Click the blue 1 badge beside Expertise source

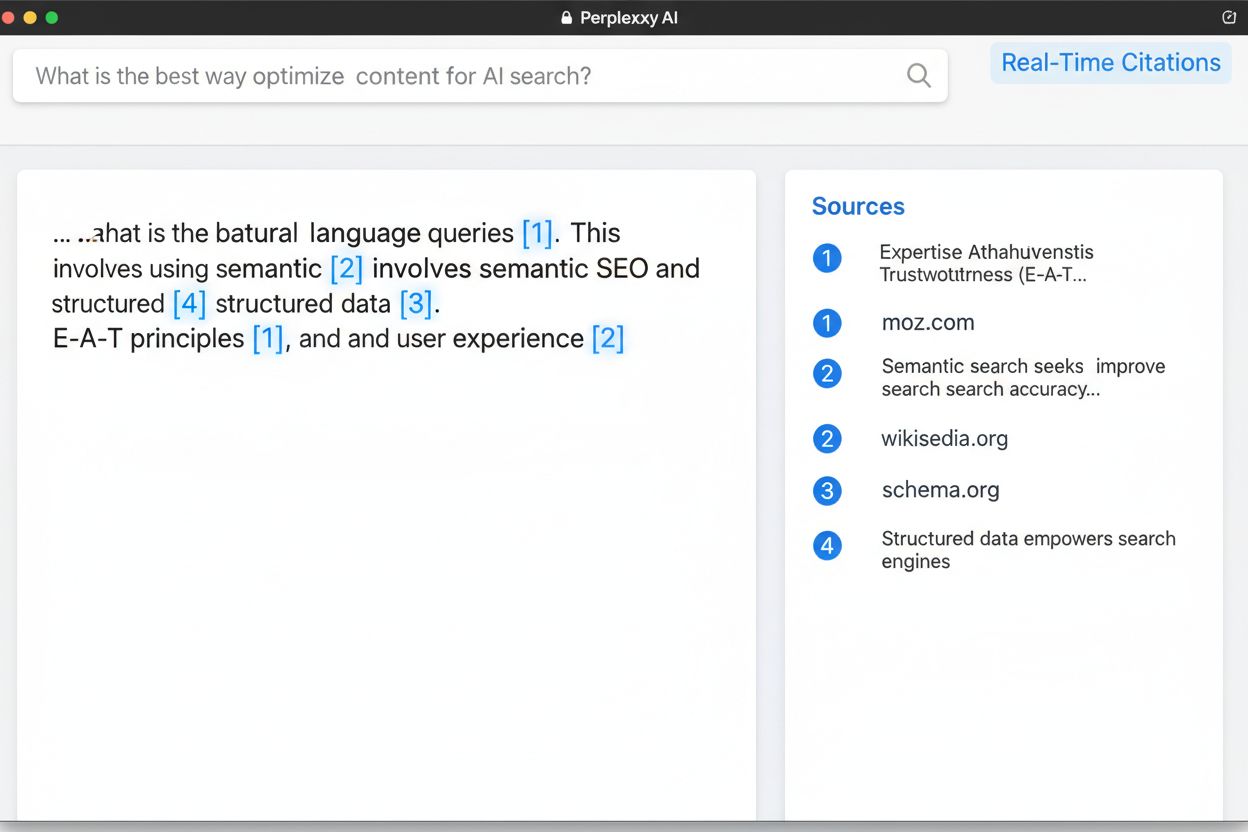[x=827, y=258]
